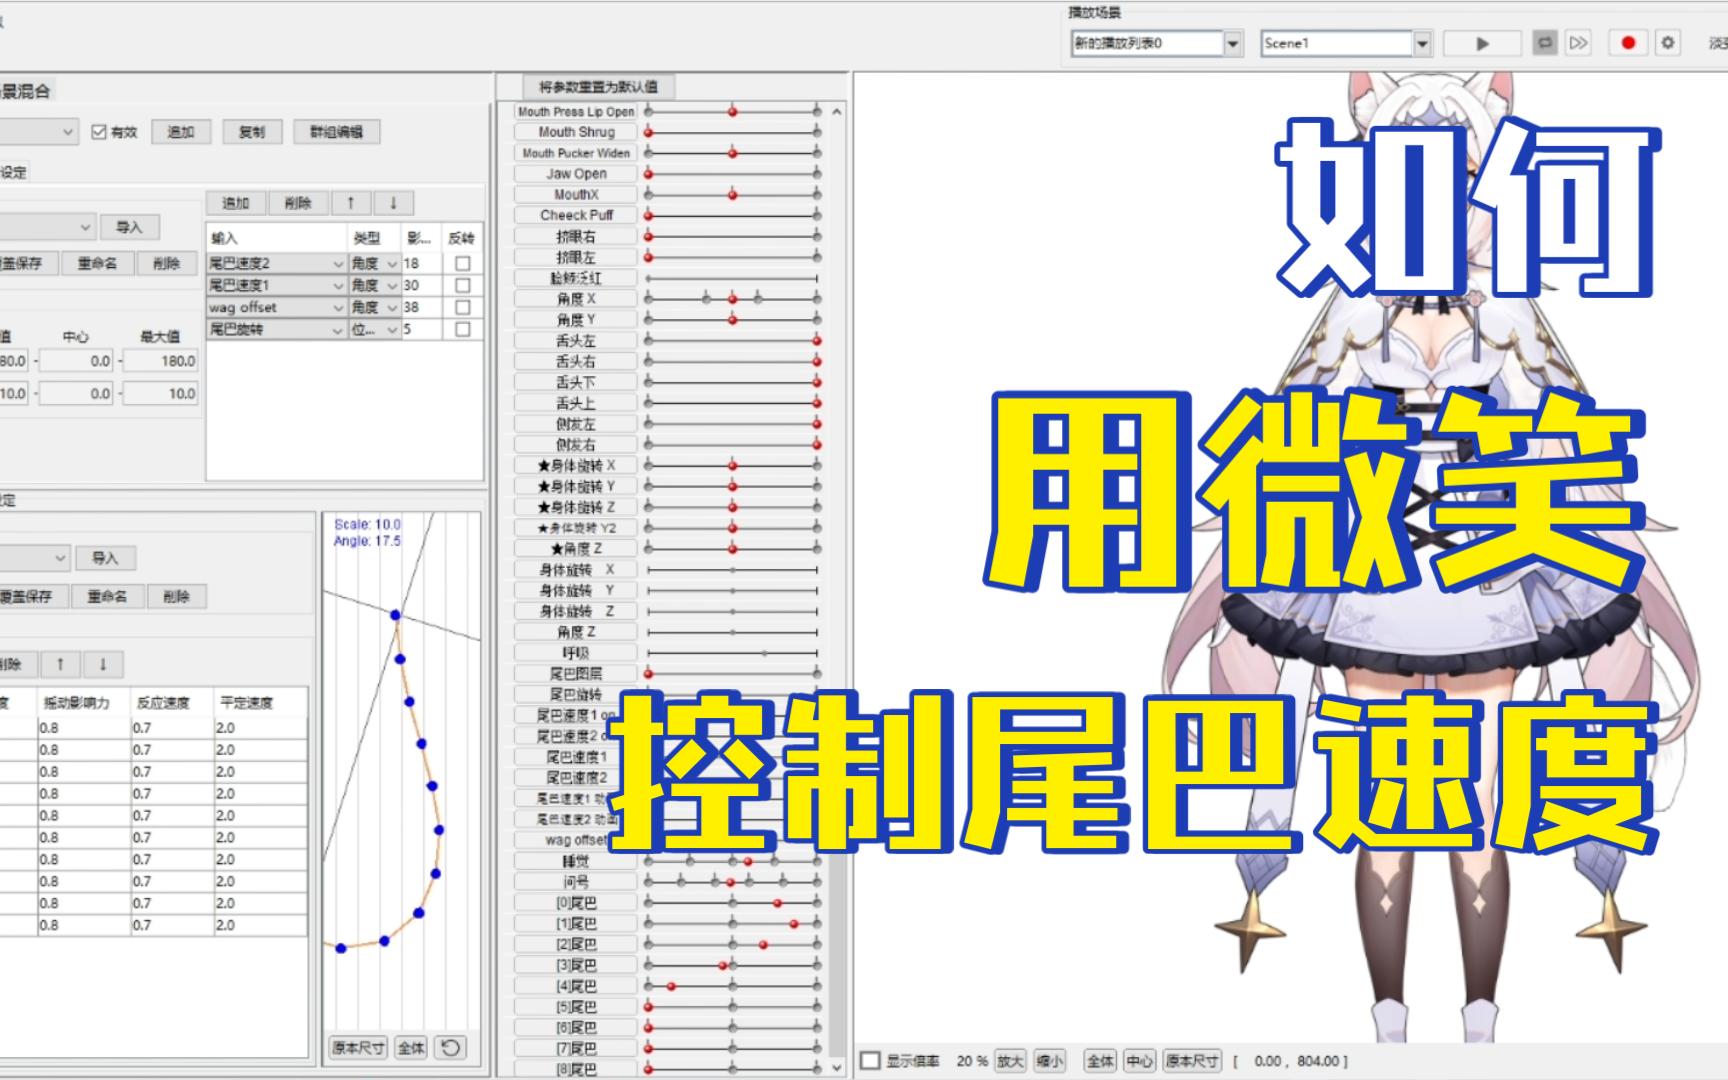Uncheck the 有效 checkbox
Screen dimensions: 1728x1080
pos(99,132)
